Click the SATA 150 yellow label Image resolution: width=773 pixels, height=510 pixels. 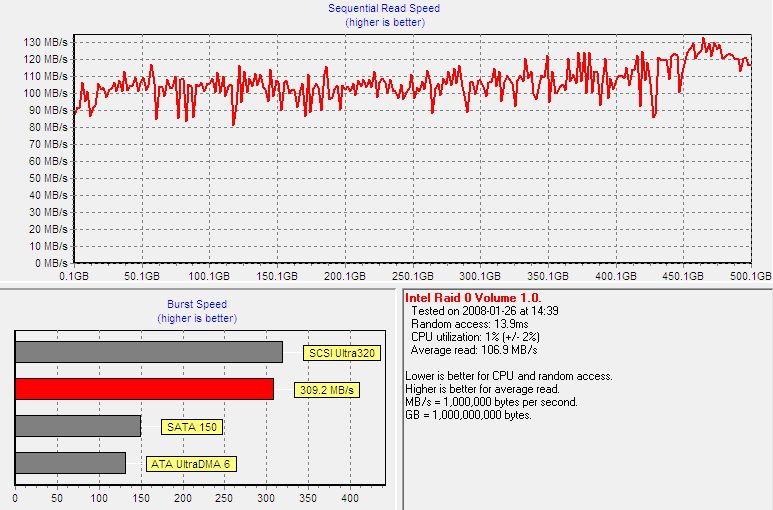click(x=190, y=427)
